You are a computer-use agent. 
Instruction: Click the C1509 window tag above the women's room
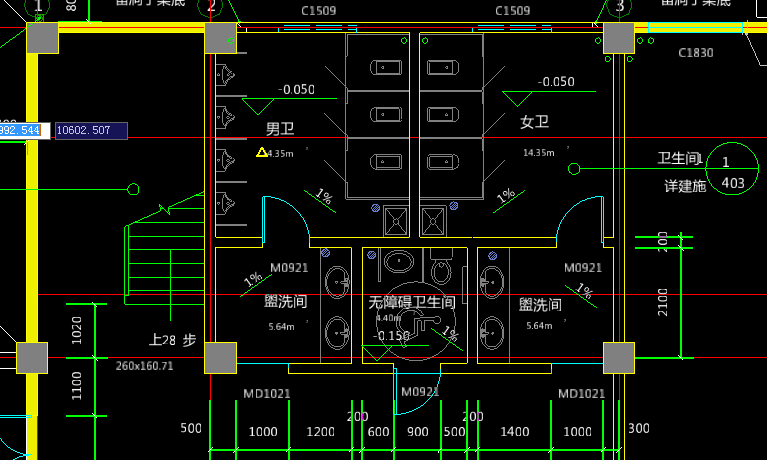coord(512,11)
